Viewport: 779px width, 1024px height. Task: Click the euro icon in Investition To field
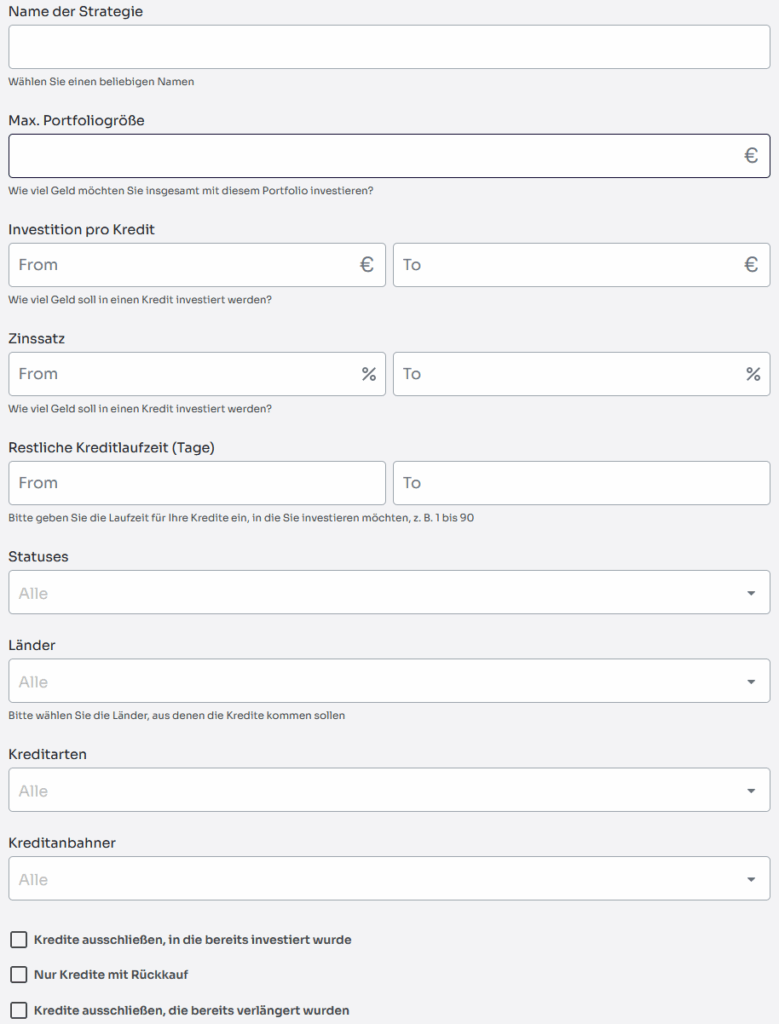751,265
